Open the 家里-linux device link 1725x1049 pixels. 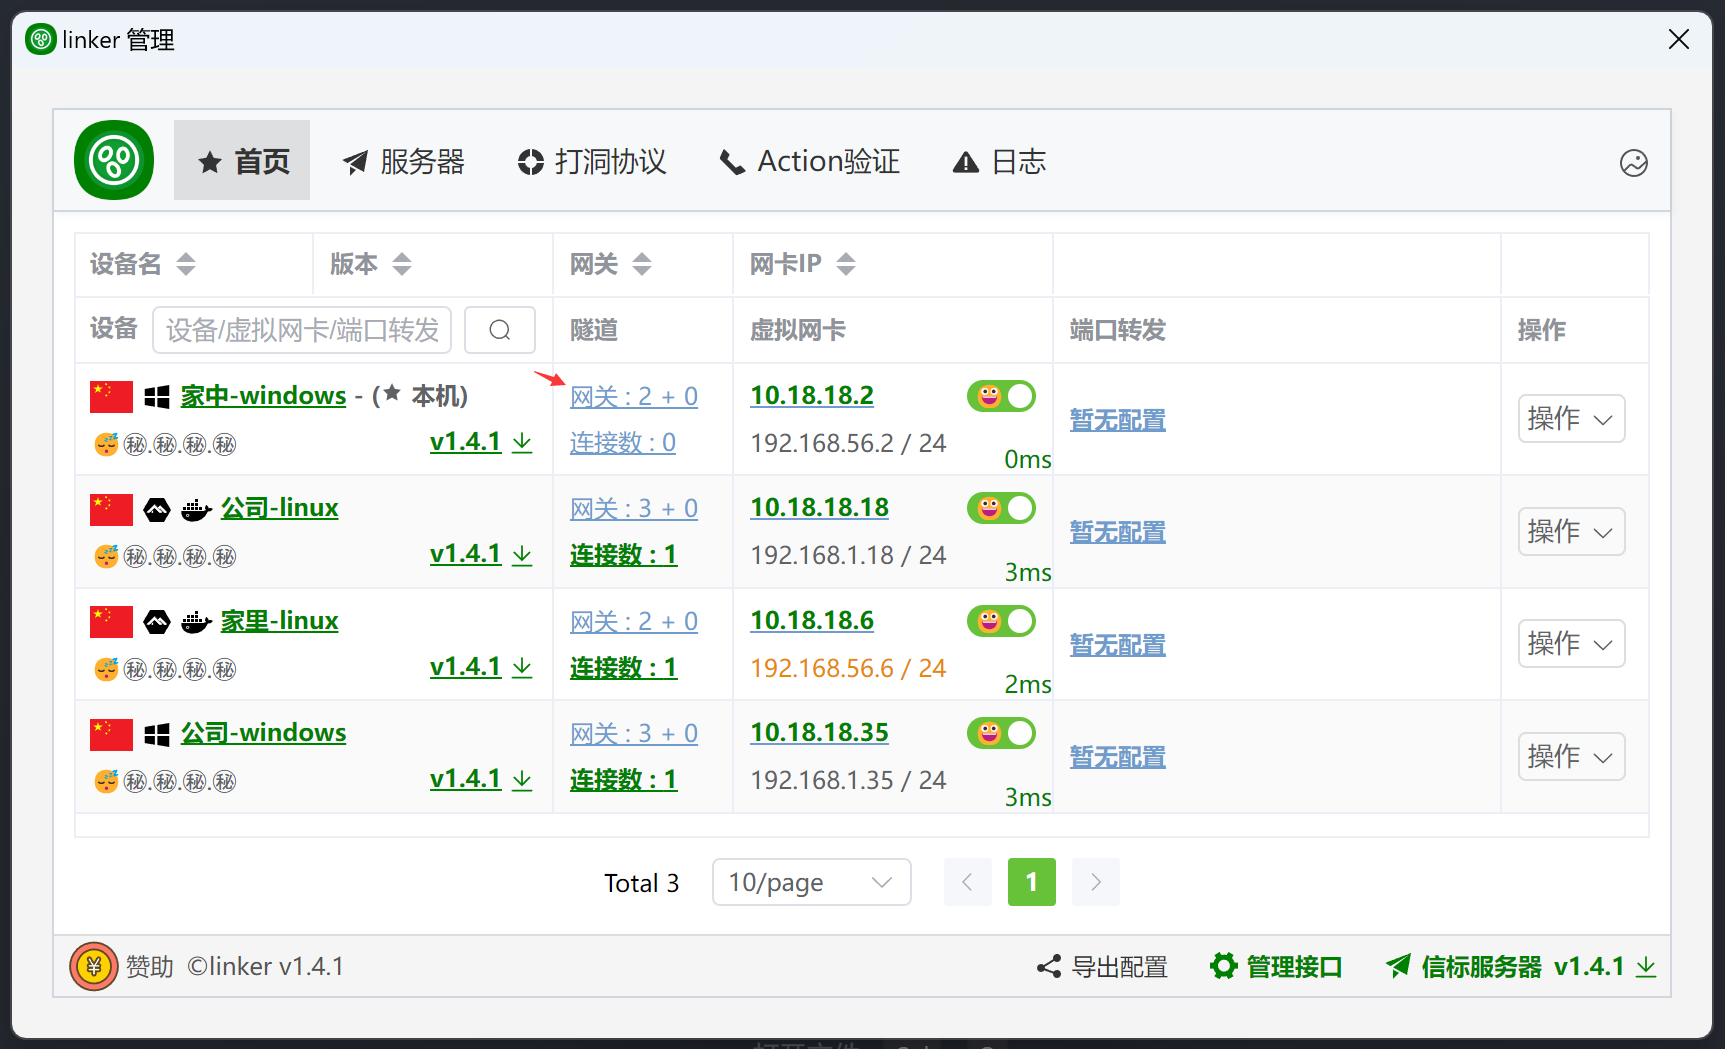tap(280, 621)
